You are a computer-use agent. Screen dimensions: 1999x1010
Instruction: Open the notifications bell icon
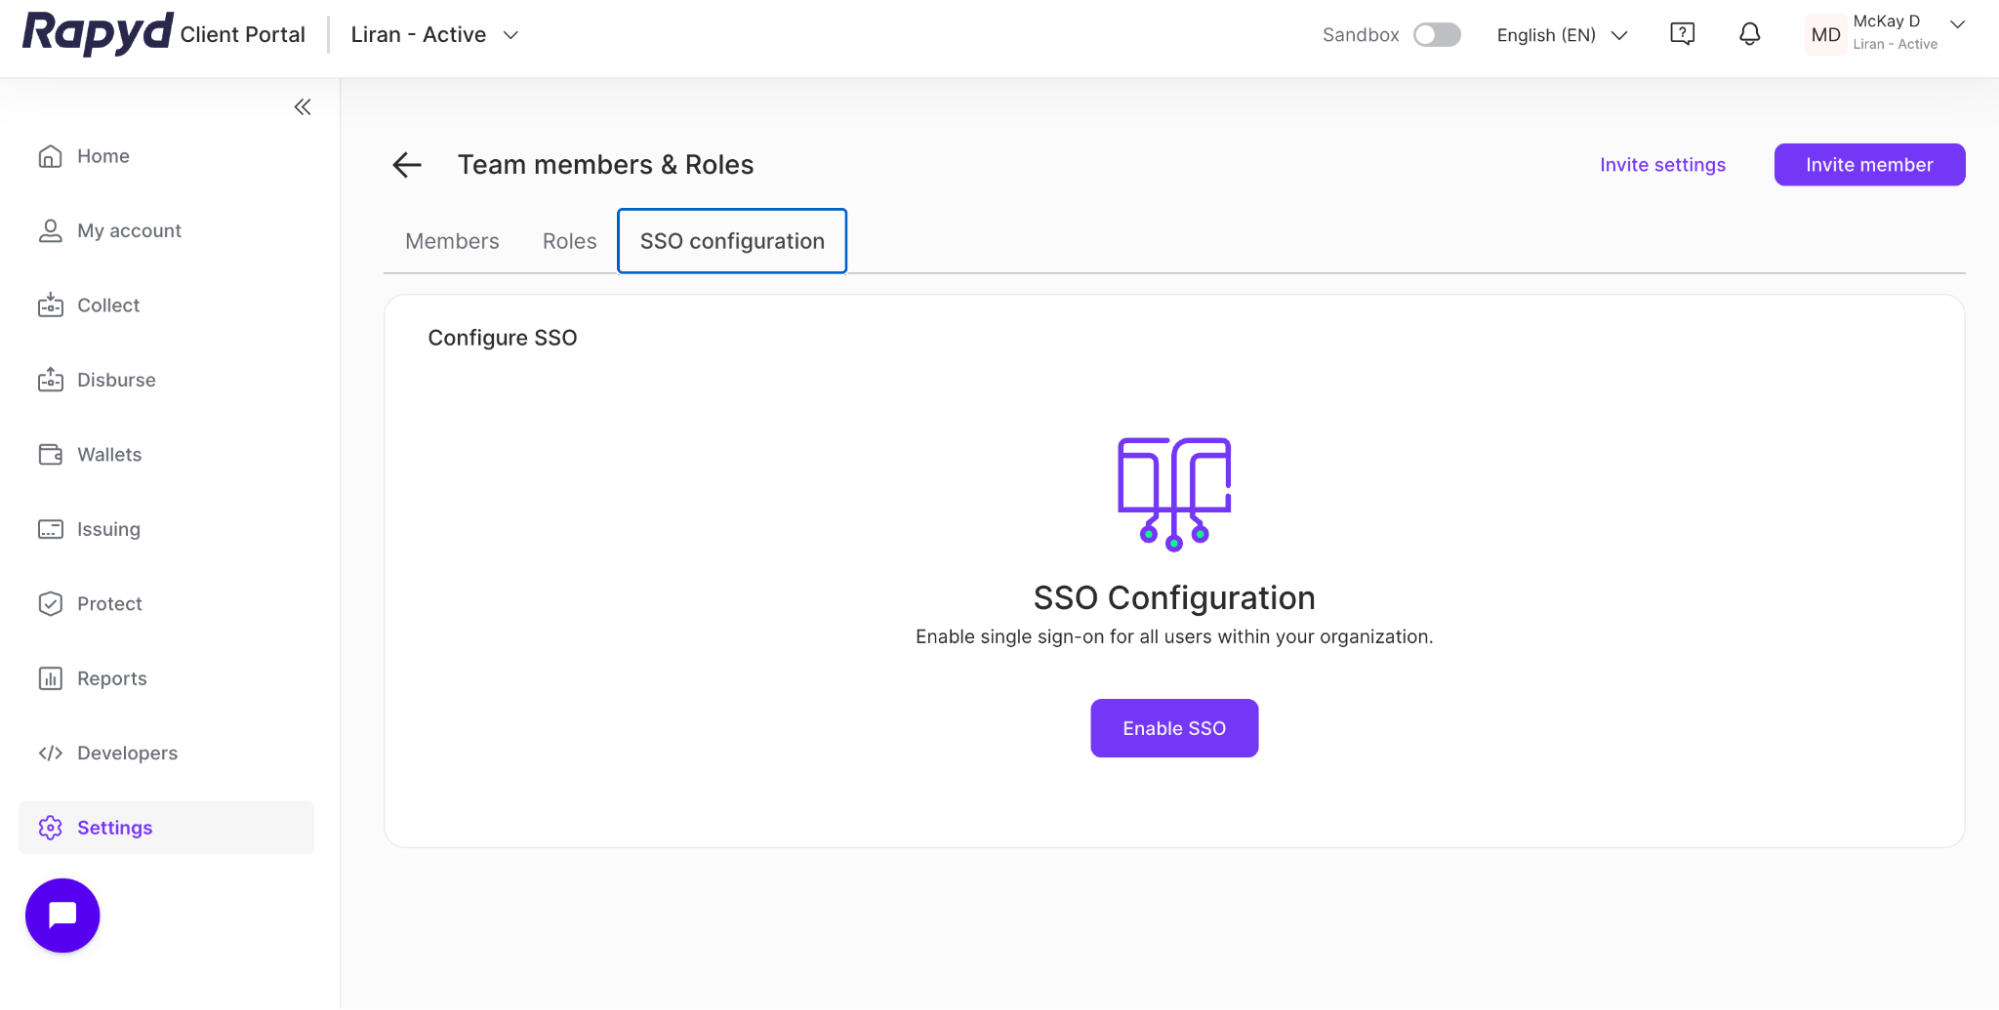coord(1749,34)
